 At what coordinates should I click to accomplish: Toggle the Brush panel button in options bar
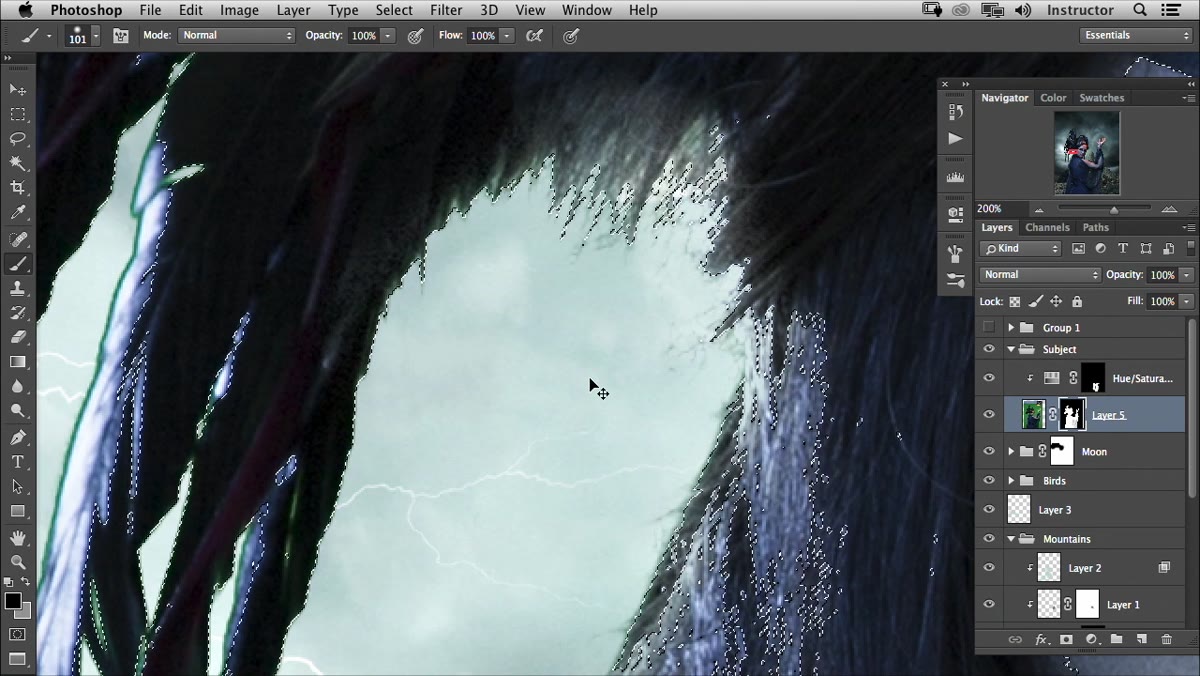pyautogui.click(x=121, y=35)
